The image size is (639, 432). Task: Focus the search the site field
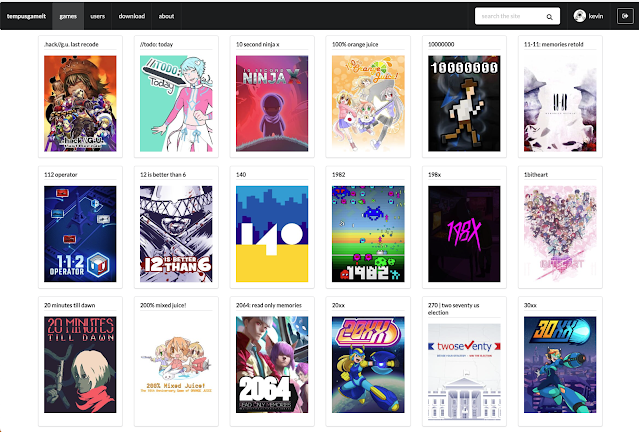(517, 16)
